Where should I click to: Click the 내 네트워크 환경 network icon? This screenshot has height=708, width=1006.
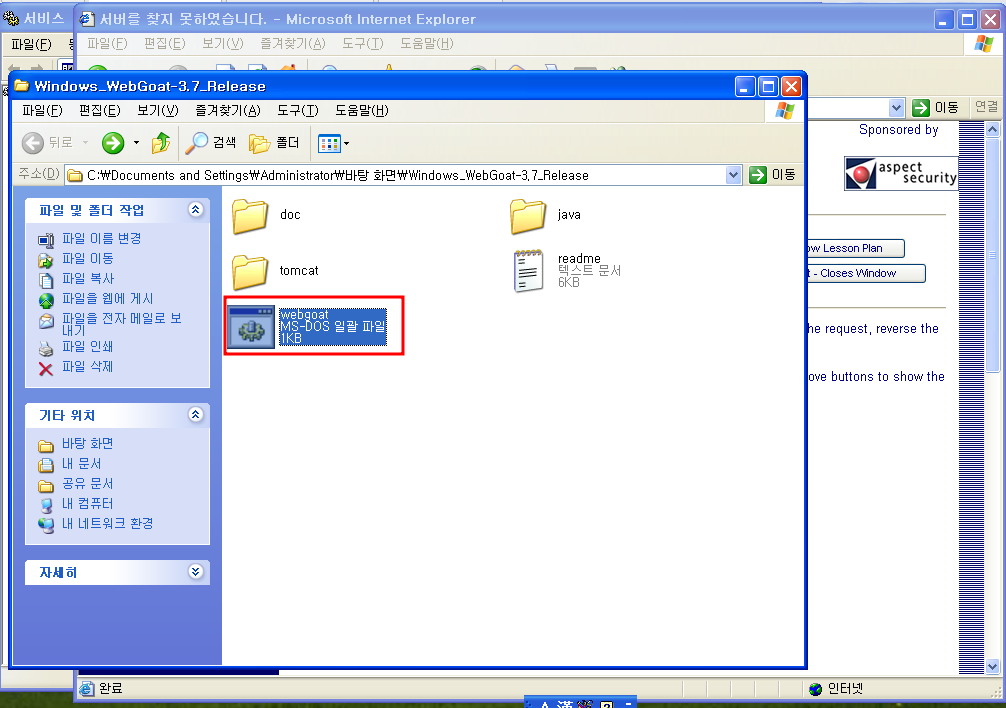point(46,525)
